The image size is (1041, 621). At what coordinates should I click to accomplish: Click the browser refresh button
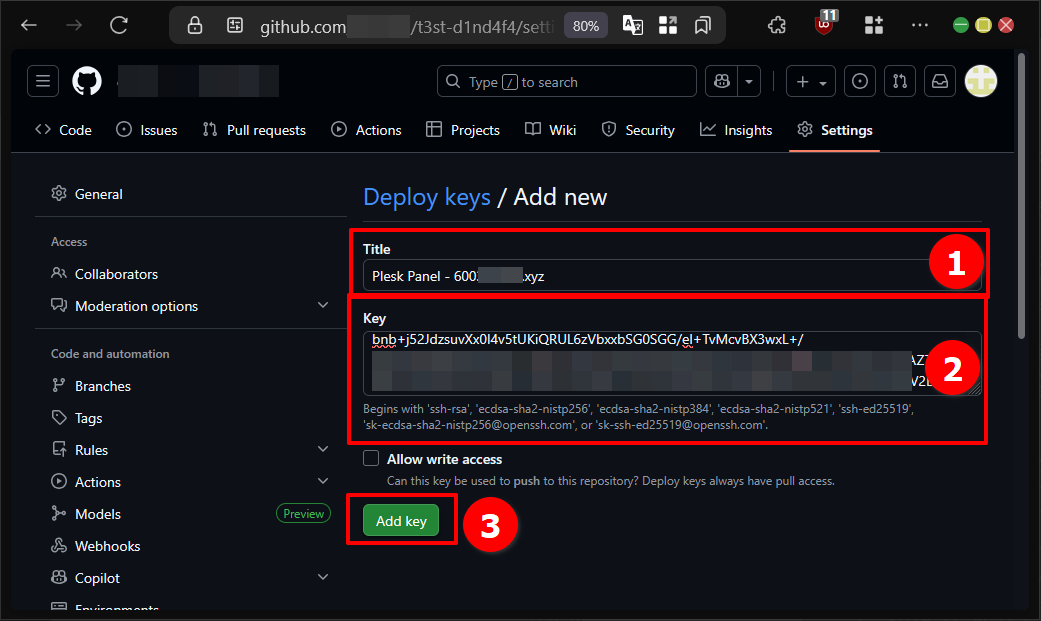[119, 25]
